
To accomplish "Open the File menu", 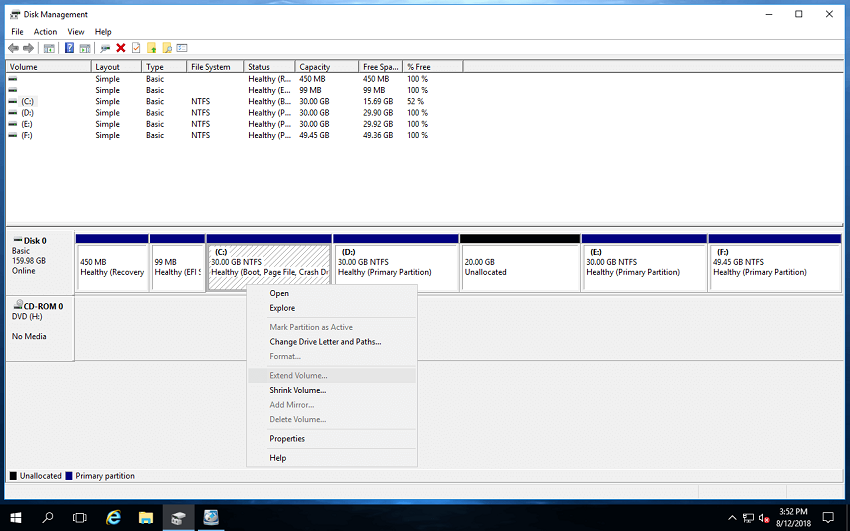I will pyautogui.click(x=17, y=32).
